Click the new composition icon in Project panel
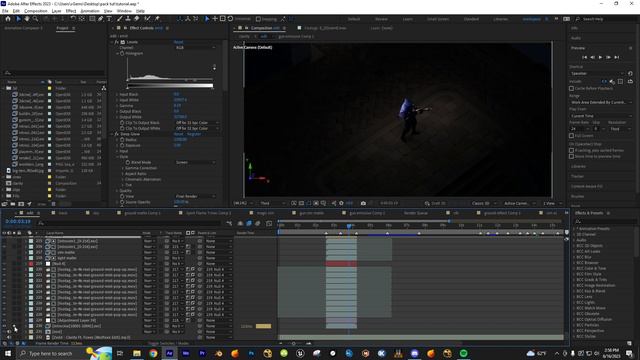Image resolution: width=640 pixels, height=360 pixels. click(x=21, y=204)
